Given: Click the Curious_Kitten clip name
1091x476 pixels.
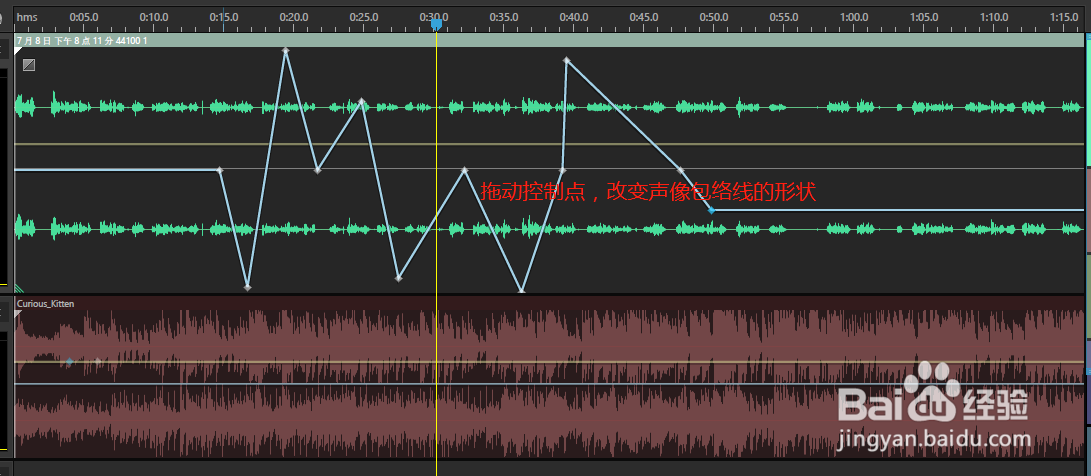Looking at the screenshot, I should point(45,303).
